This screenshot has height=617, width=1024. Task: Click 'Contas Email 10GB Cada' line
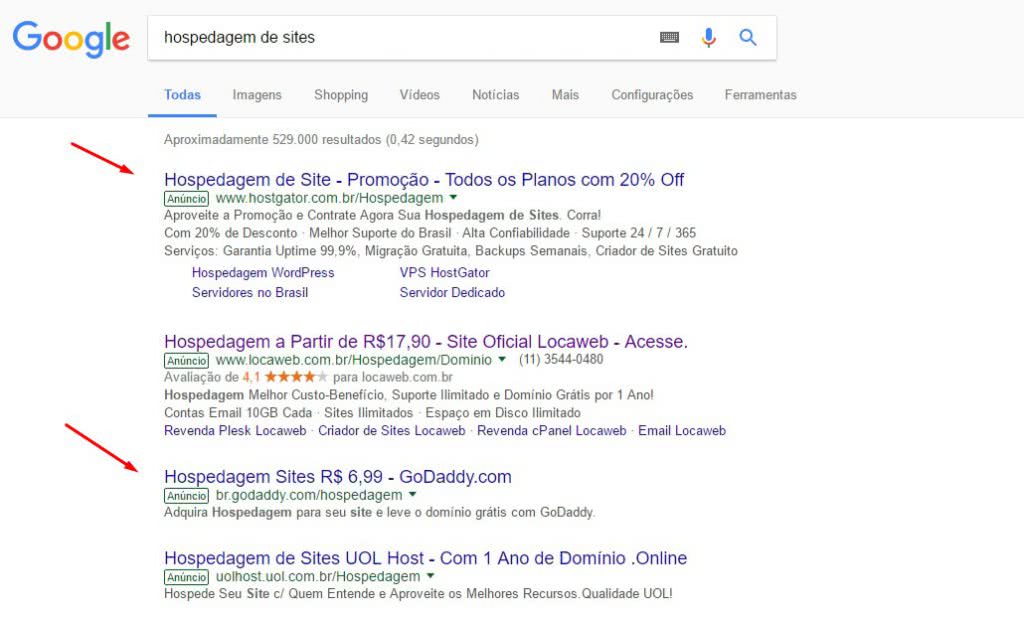point(372,413)
